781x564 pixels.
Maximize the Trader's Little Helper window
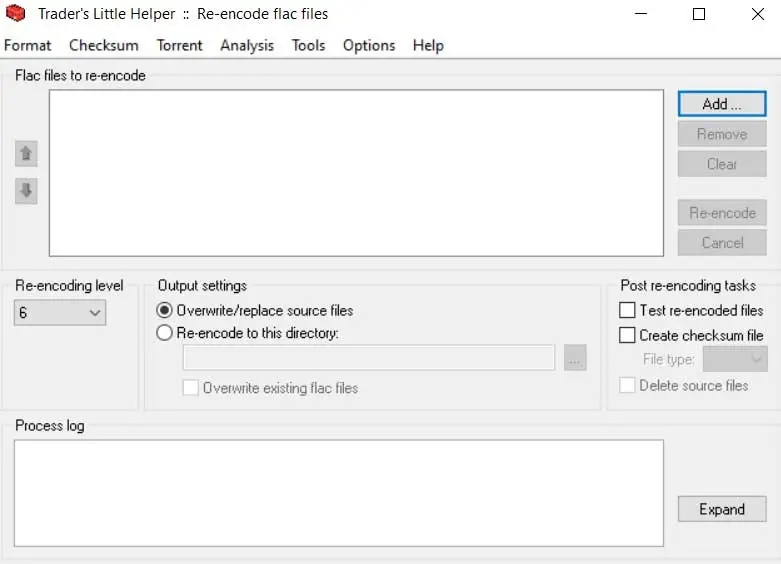pos(699,13)
